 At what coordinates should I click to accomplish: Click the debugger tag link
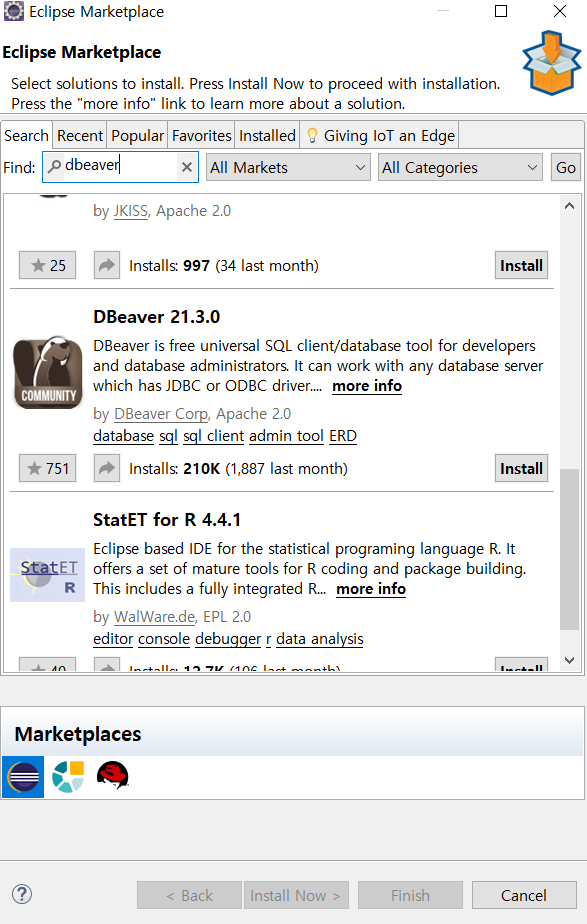[x=228, y=639]
